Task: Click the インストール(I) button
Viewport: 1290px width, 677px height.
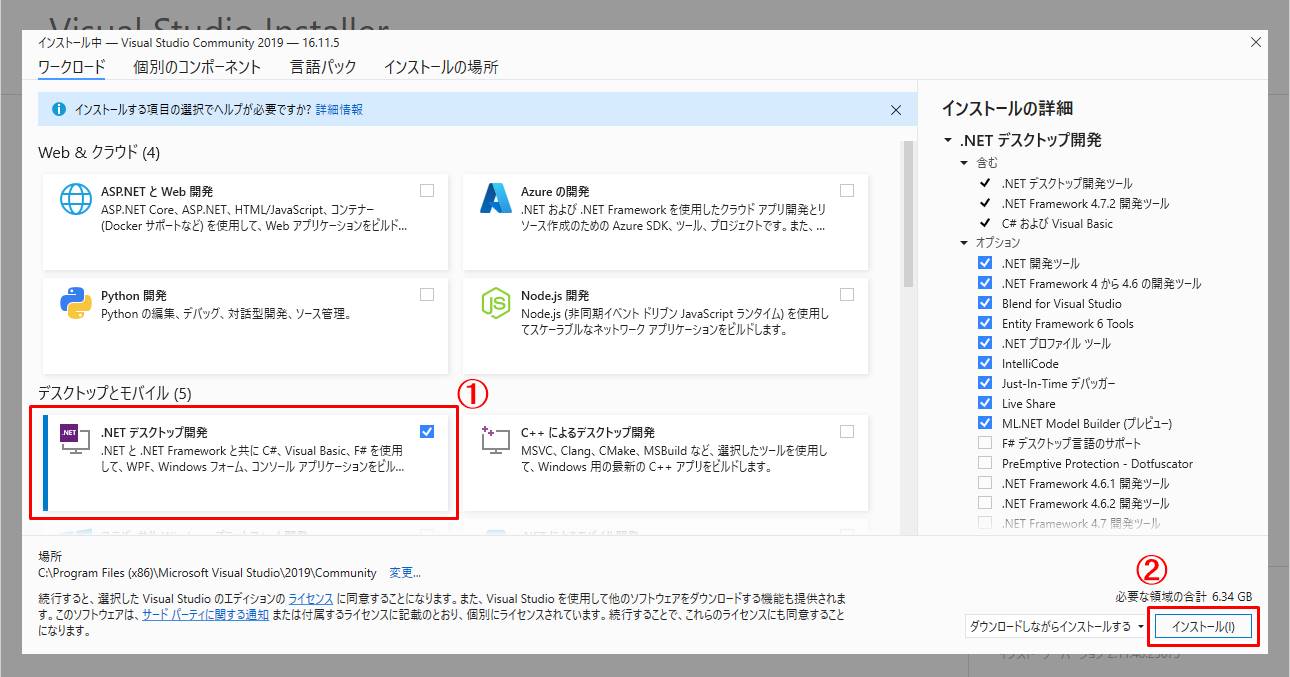Action: (1203, 627)
